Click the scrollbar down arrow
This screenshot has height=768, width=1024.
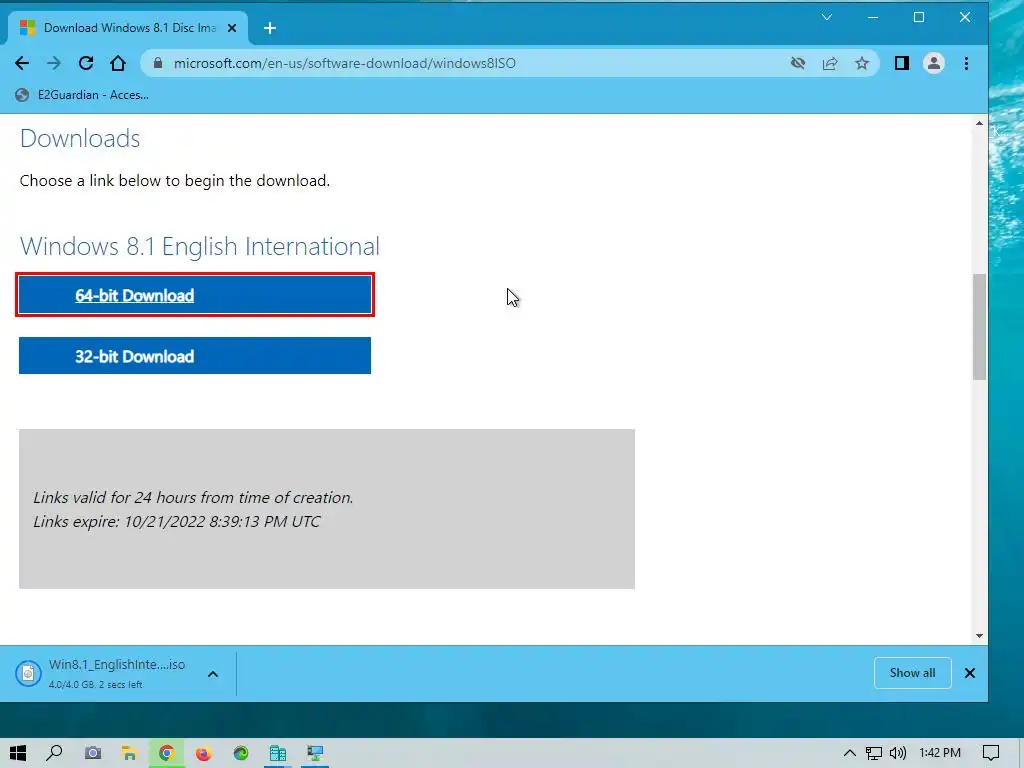click(x=979, y=635)
